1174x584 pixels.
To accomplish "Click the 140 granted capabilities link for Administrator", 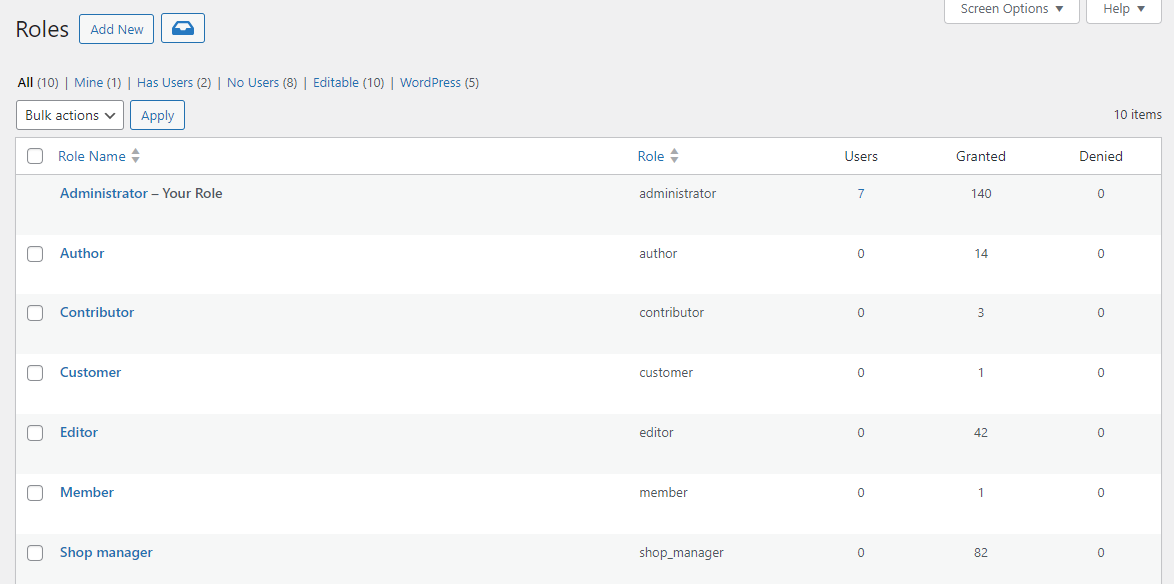I will point(981,193).
